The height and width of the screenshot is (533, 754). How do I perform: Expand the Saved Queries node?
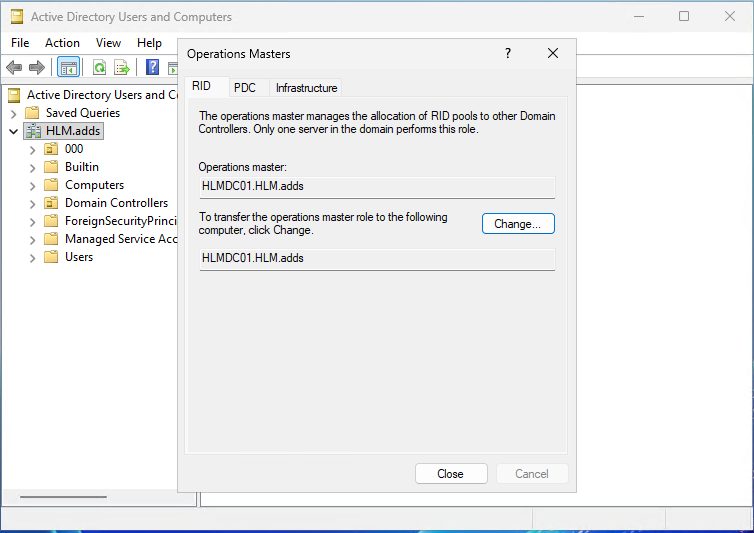(13, 113)
